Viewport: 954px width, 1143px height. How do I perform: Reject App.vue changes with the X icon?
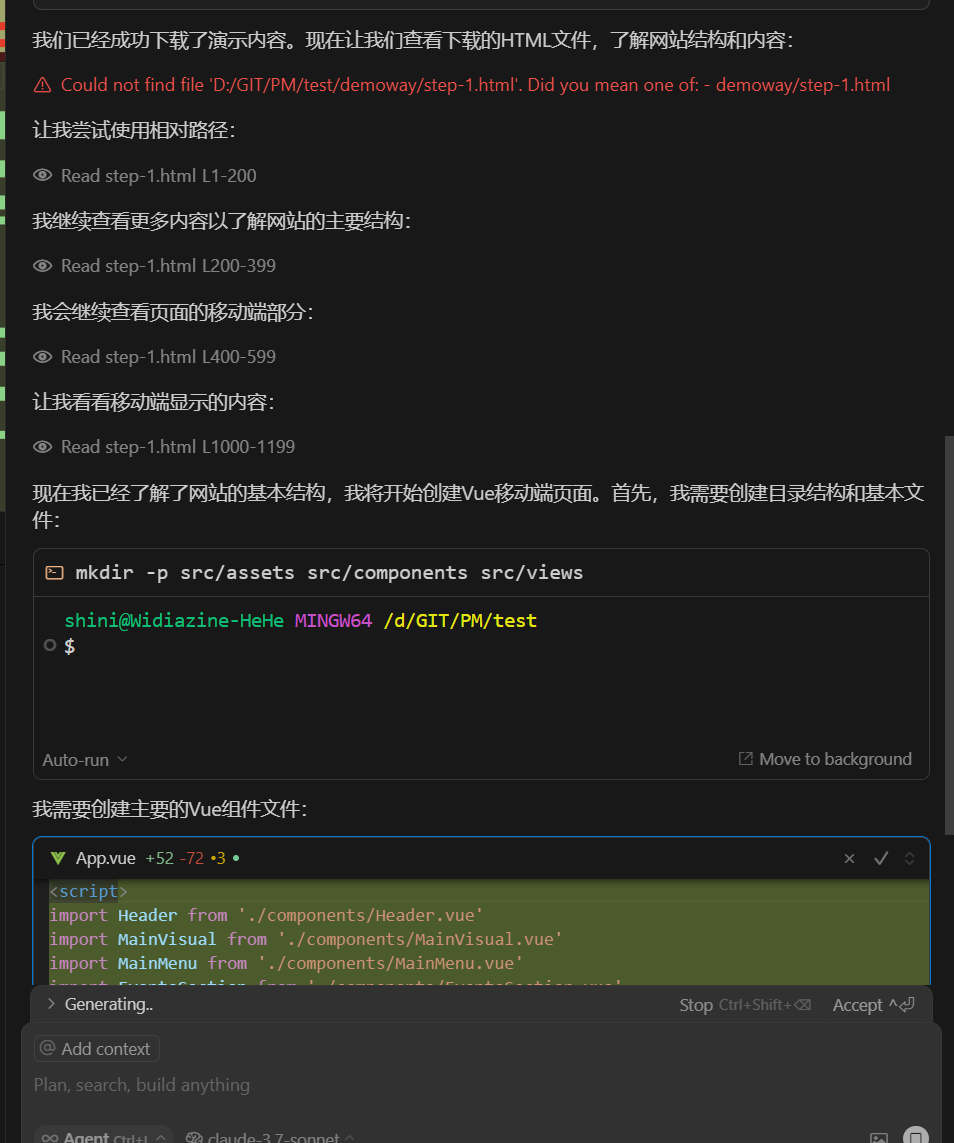(x=849, y=858)
